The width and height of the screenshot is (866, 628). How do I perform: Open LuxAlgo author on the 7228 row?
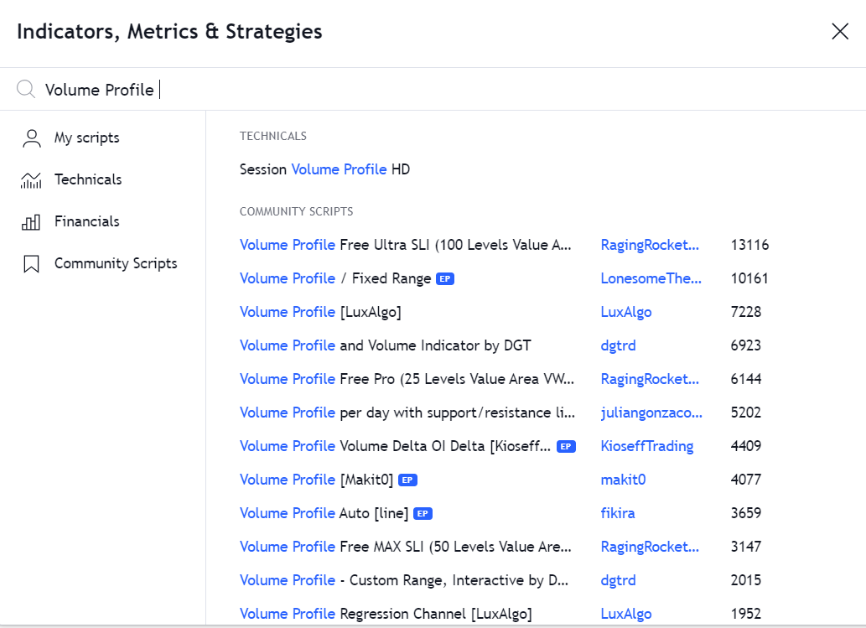click(626, 312)
